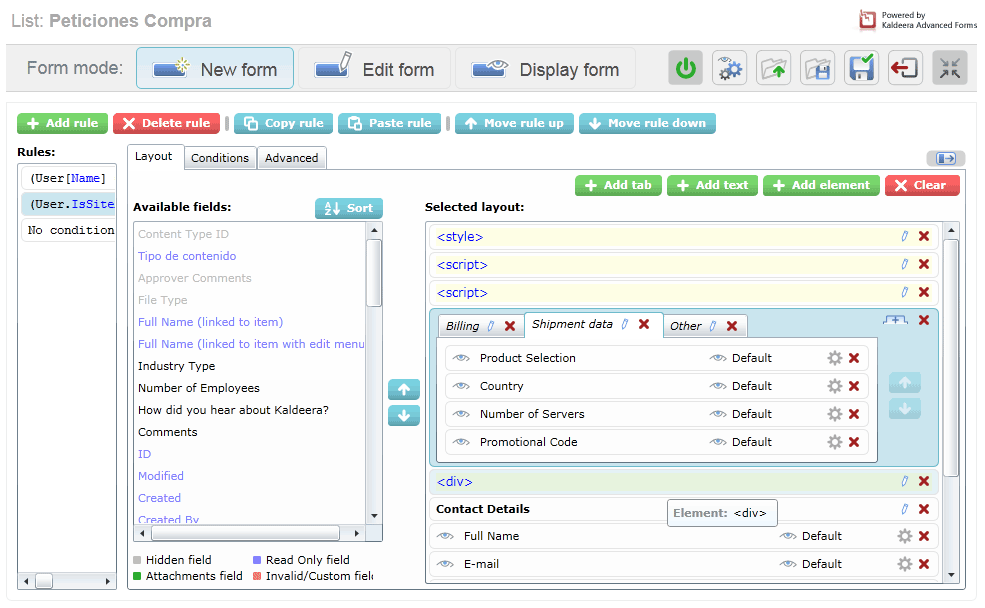
Task: Toggle visibility eye for E-mail
Action: (445, 564)
